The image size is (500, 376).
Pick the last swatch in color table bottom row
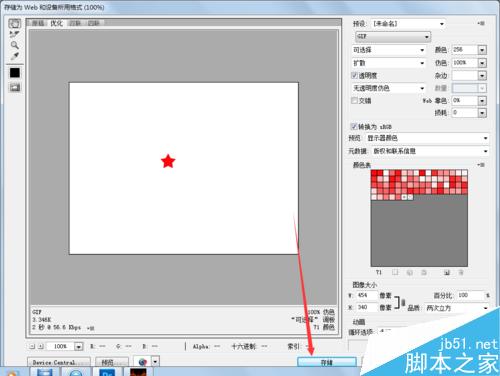click(410, 197)
